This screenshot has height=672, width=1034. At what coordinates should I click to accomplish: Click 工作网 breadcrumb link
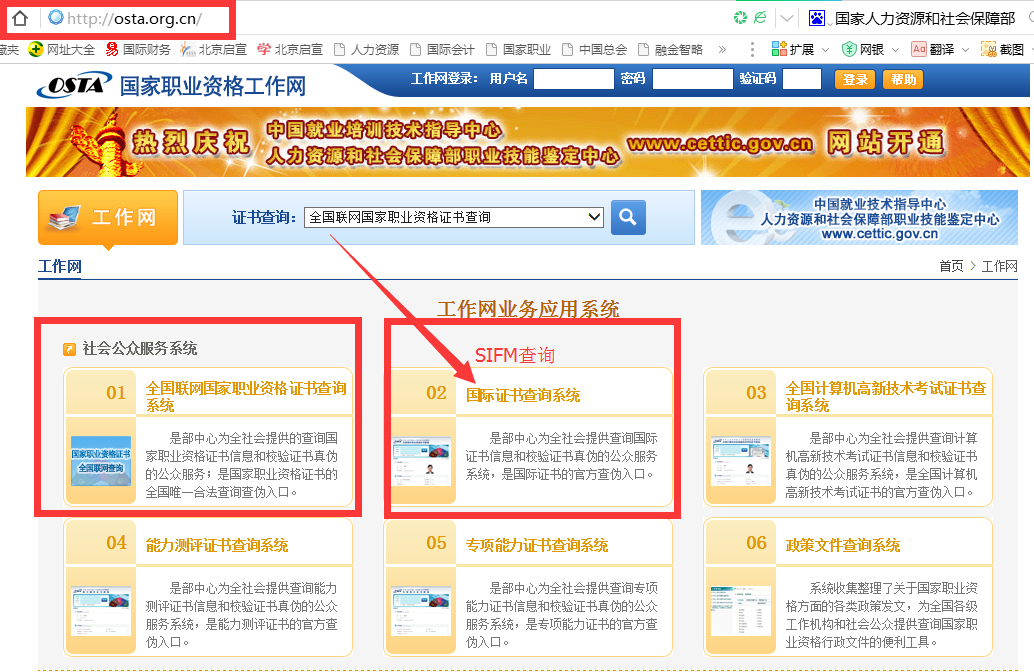pos(999,266)
